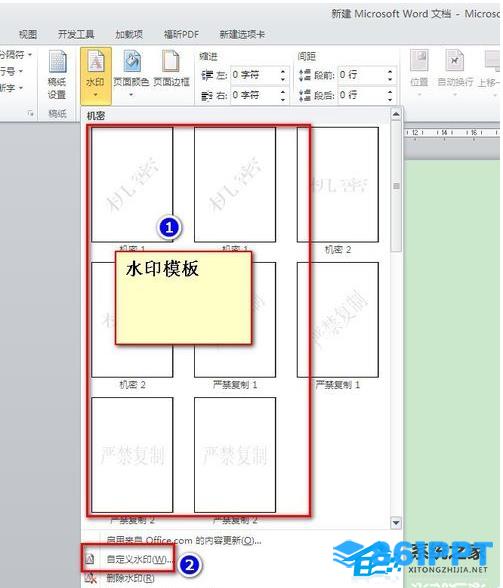This screenshot has width=503, height=588.
Task: Open 稿纸设置 manuscript paper settings
Action: tap(57, 75)
